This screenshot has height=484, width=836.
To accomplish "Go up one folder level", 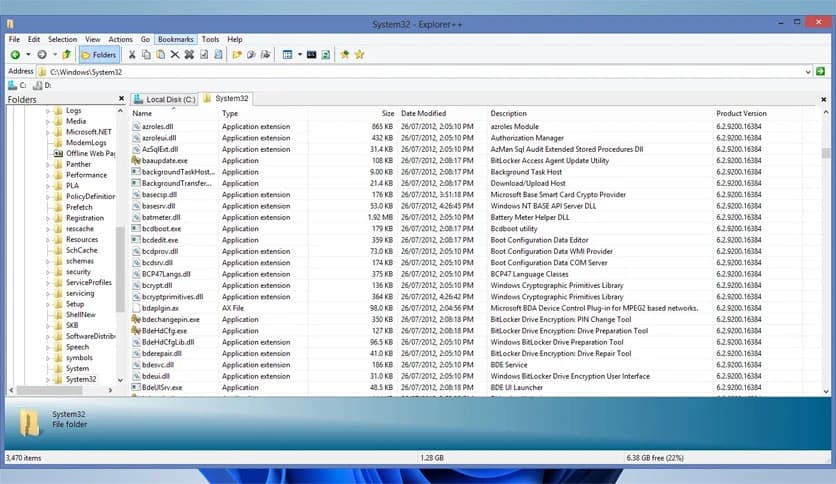I will pyautogui.click(x=67, y=54).
